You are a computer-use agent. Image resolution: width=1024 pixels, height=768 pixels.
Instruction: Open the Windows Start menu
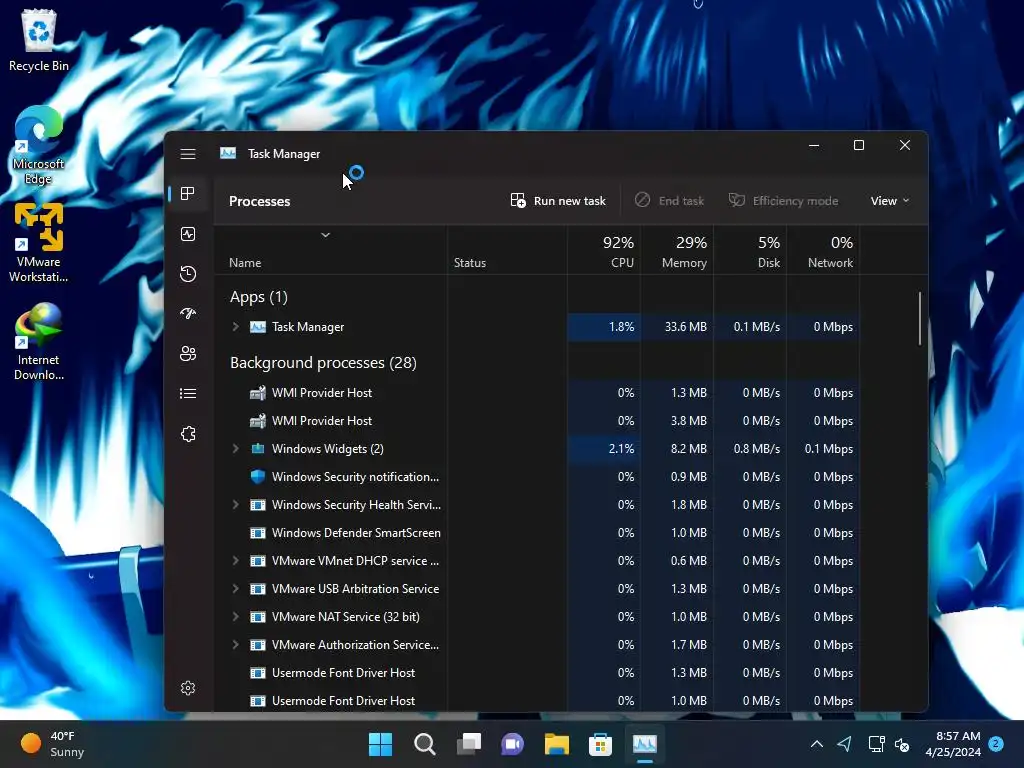pos(380,744)
